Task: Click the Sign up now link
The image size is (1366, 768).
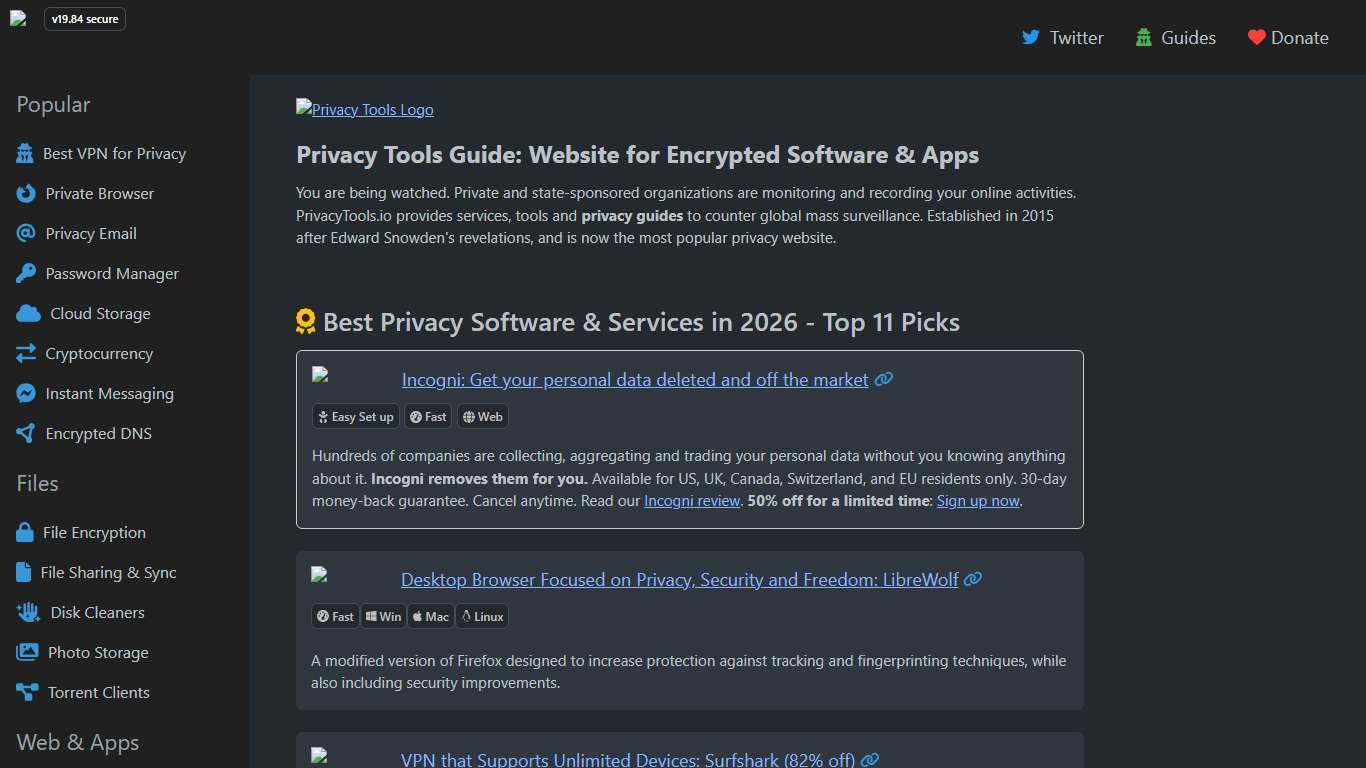Action: 977,500
